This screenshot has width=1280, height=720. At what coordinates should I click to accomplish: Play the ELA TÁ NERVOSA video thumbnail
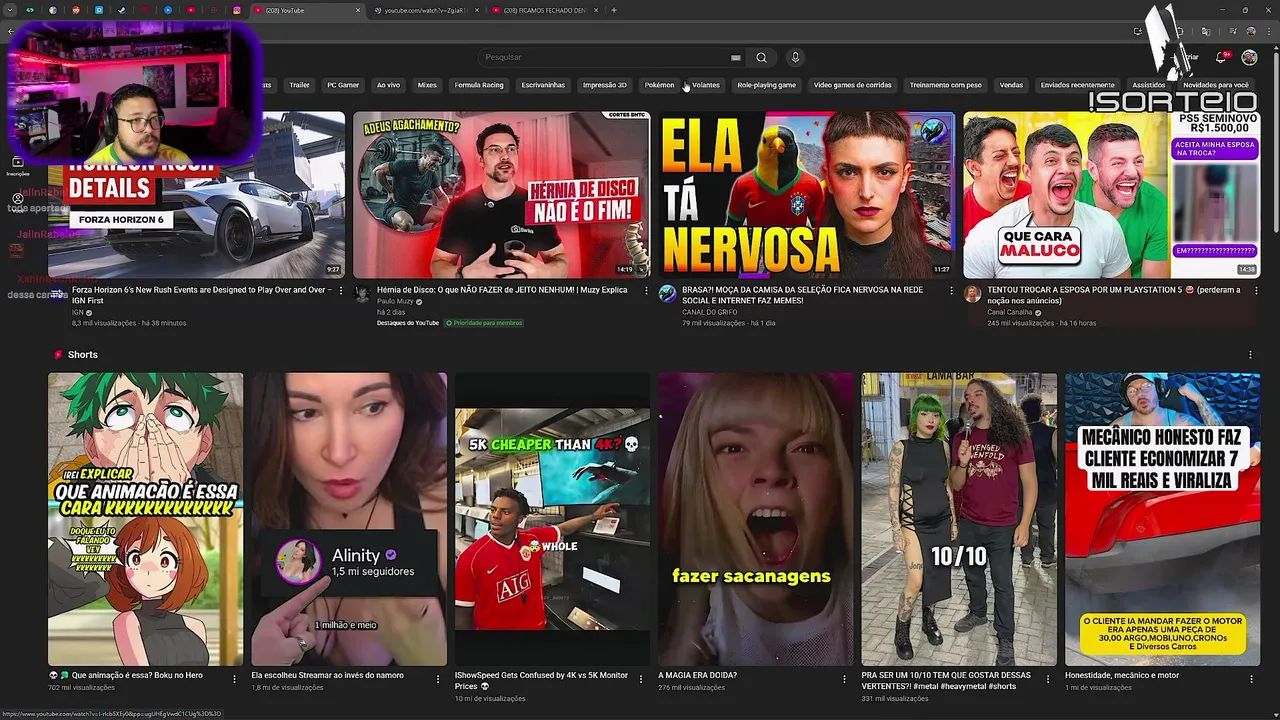805,195
